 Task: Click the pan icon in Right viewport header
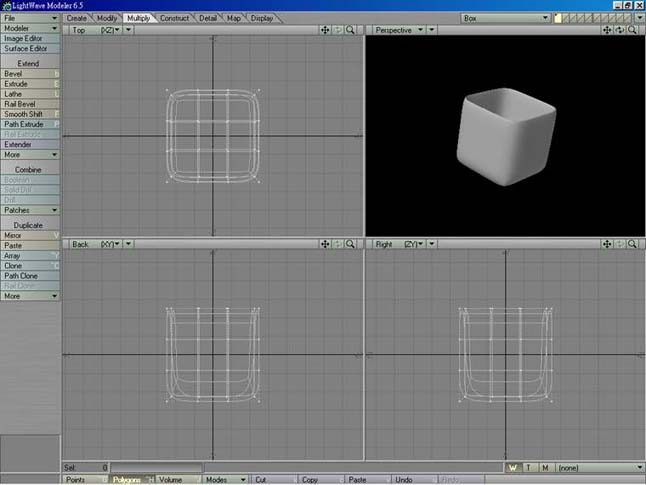[x=607, y=244]
